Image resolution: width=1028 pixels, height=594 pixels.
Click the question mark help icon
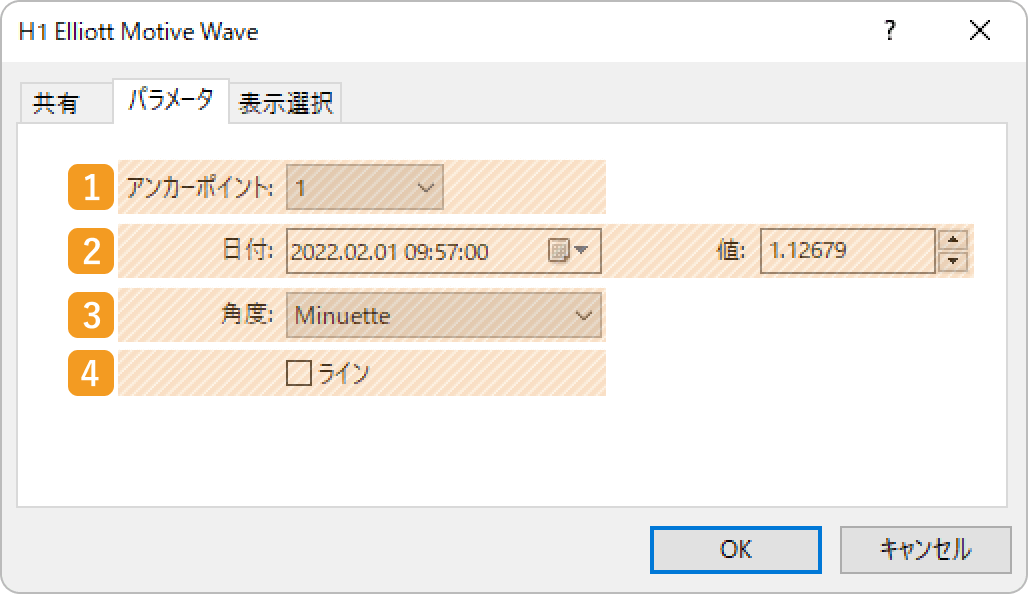(x=889, y=31)
